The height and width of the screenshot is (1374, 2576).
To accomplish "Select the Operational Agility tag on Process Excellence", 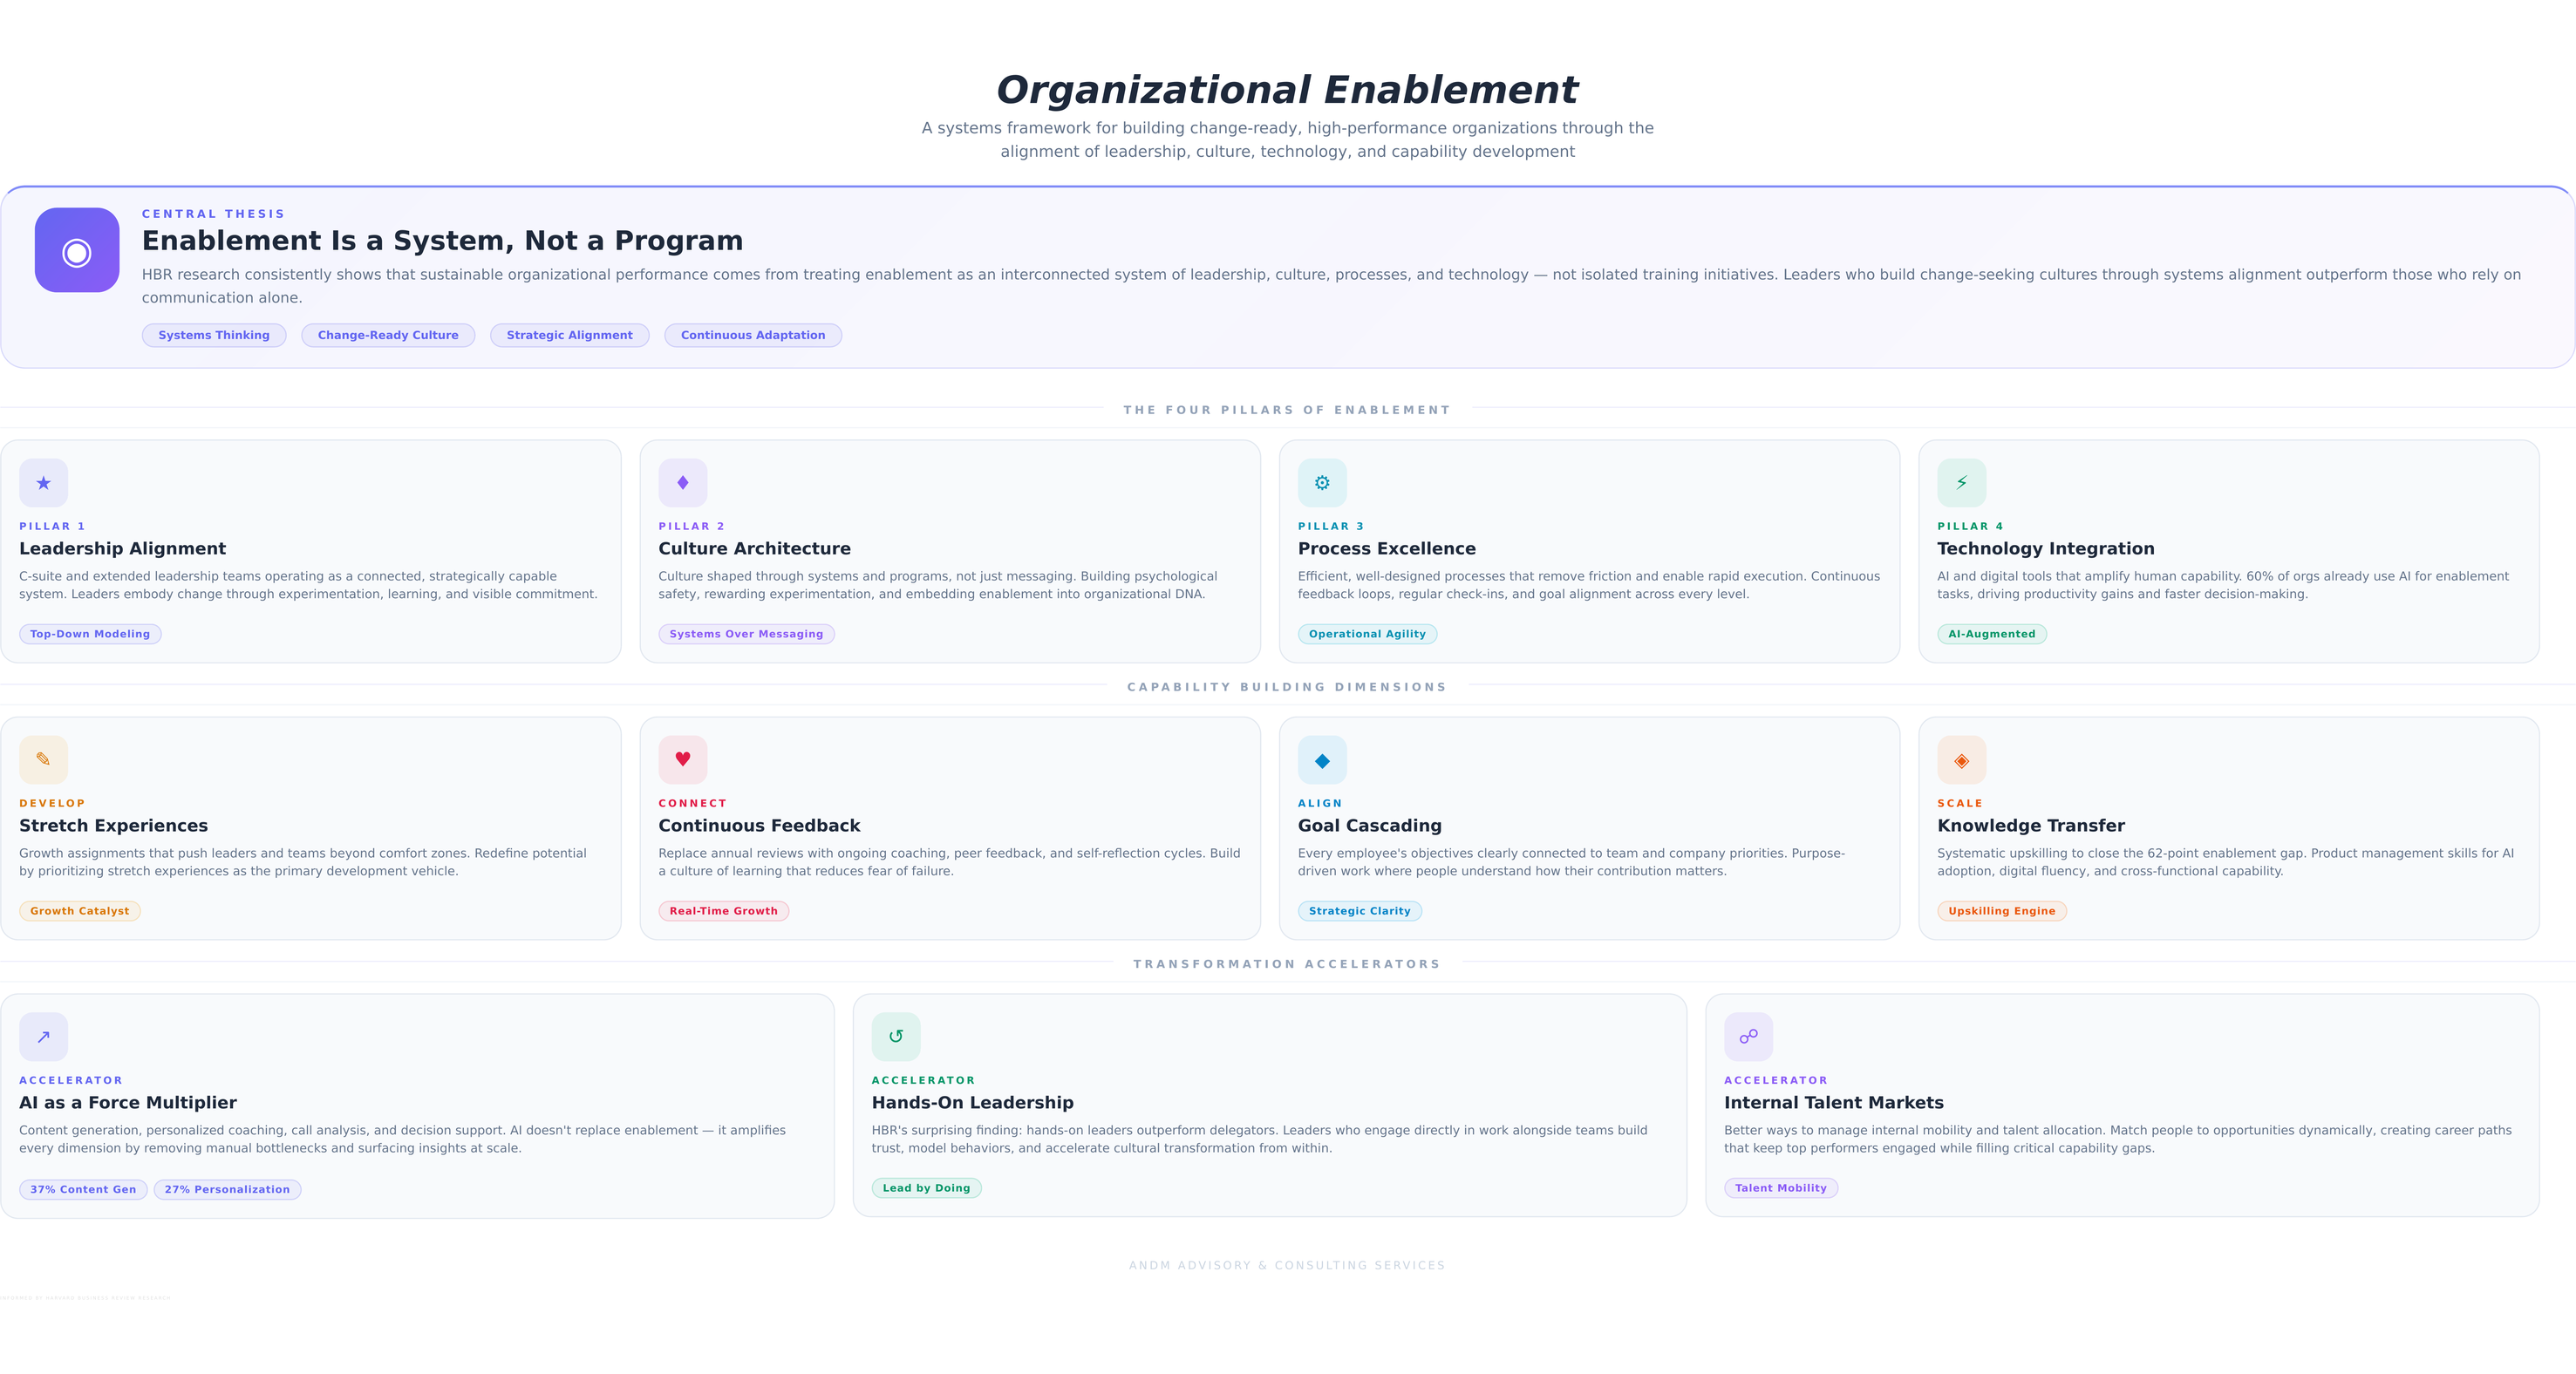I will pyautogui.click(x=1367, y=633).
